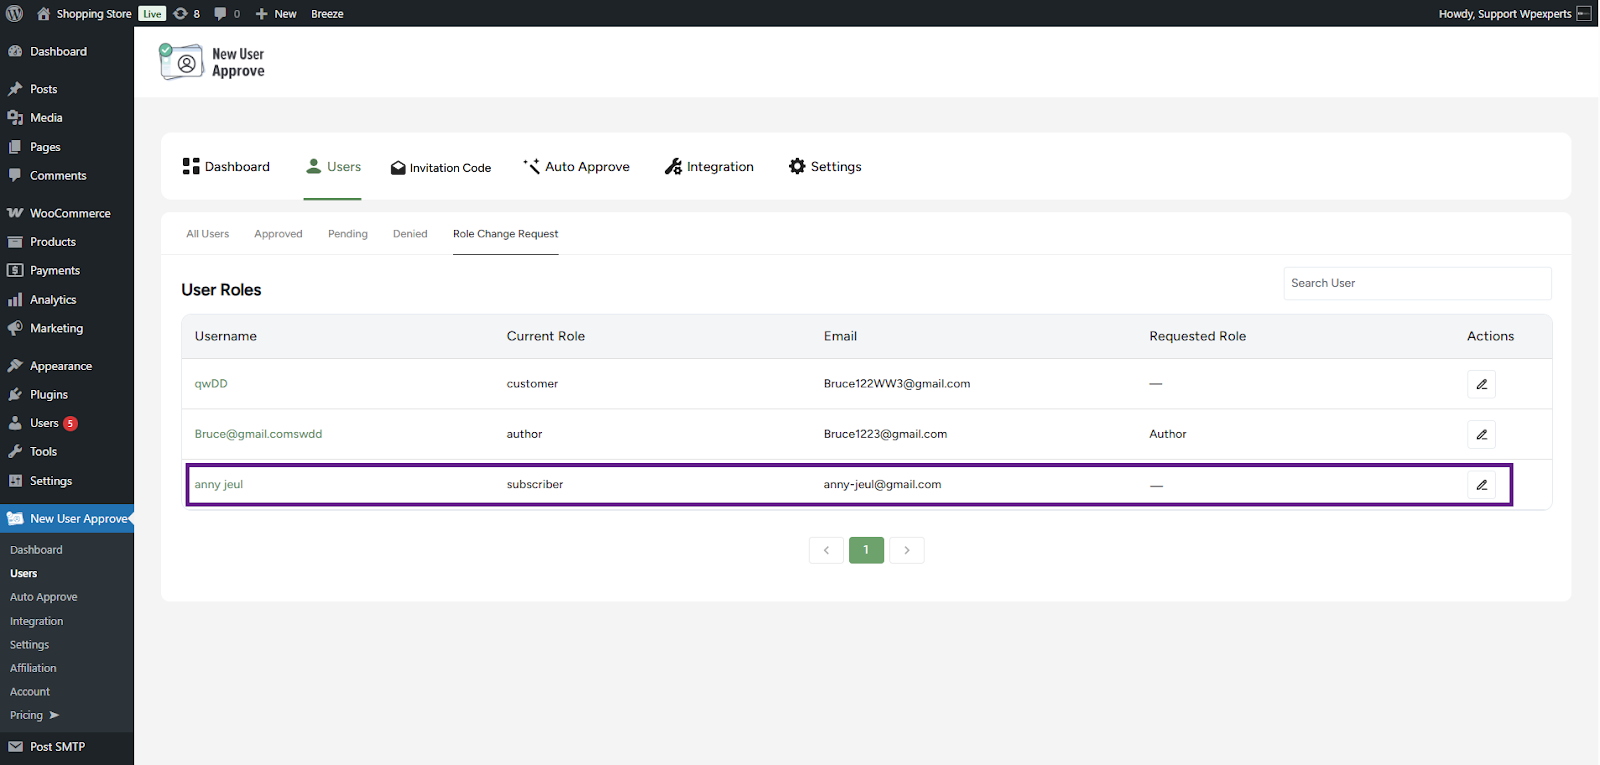Screen dimensions: 1600x765
Task: Go to next page with right chevron
Action: (906, 550)
